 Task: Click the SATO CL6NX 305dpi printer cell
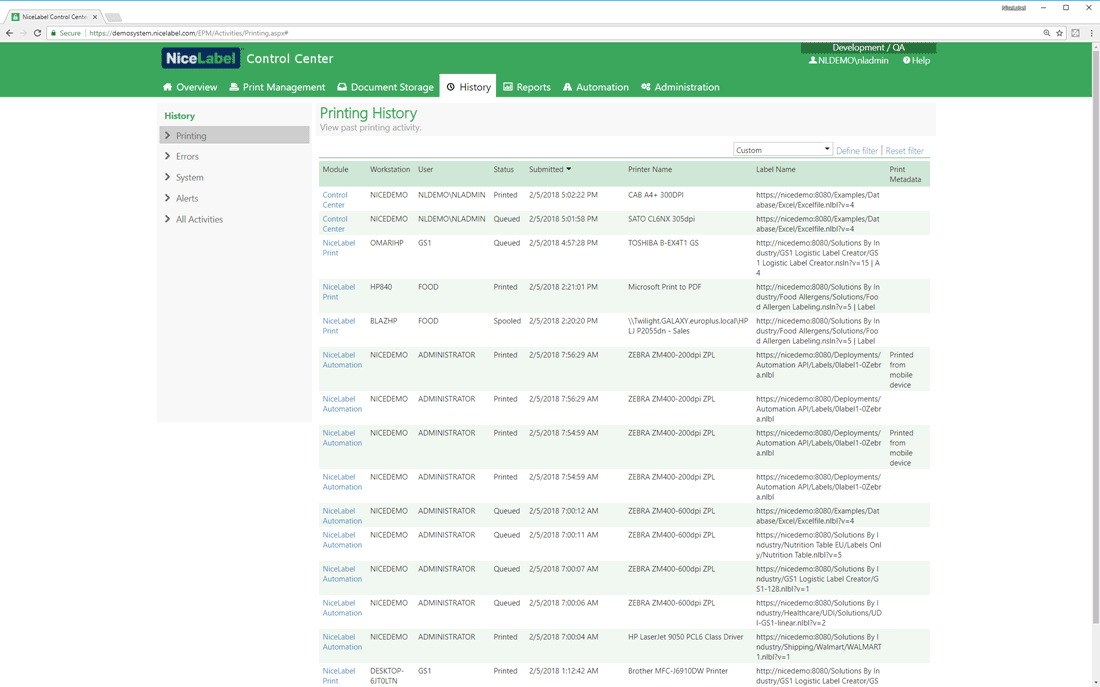(662, 219)
